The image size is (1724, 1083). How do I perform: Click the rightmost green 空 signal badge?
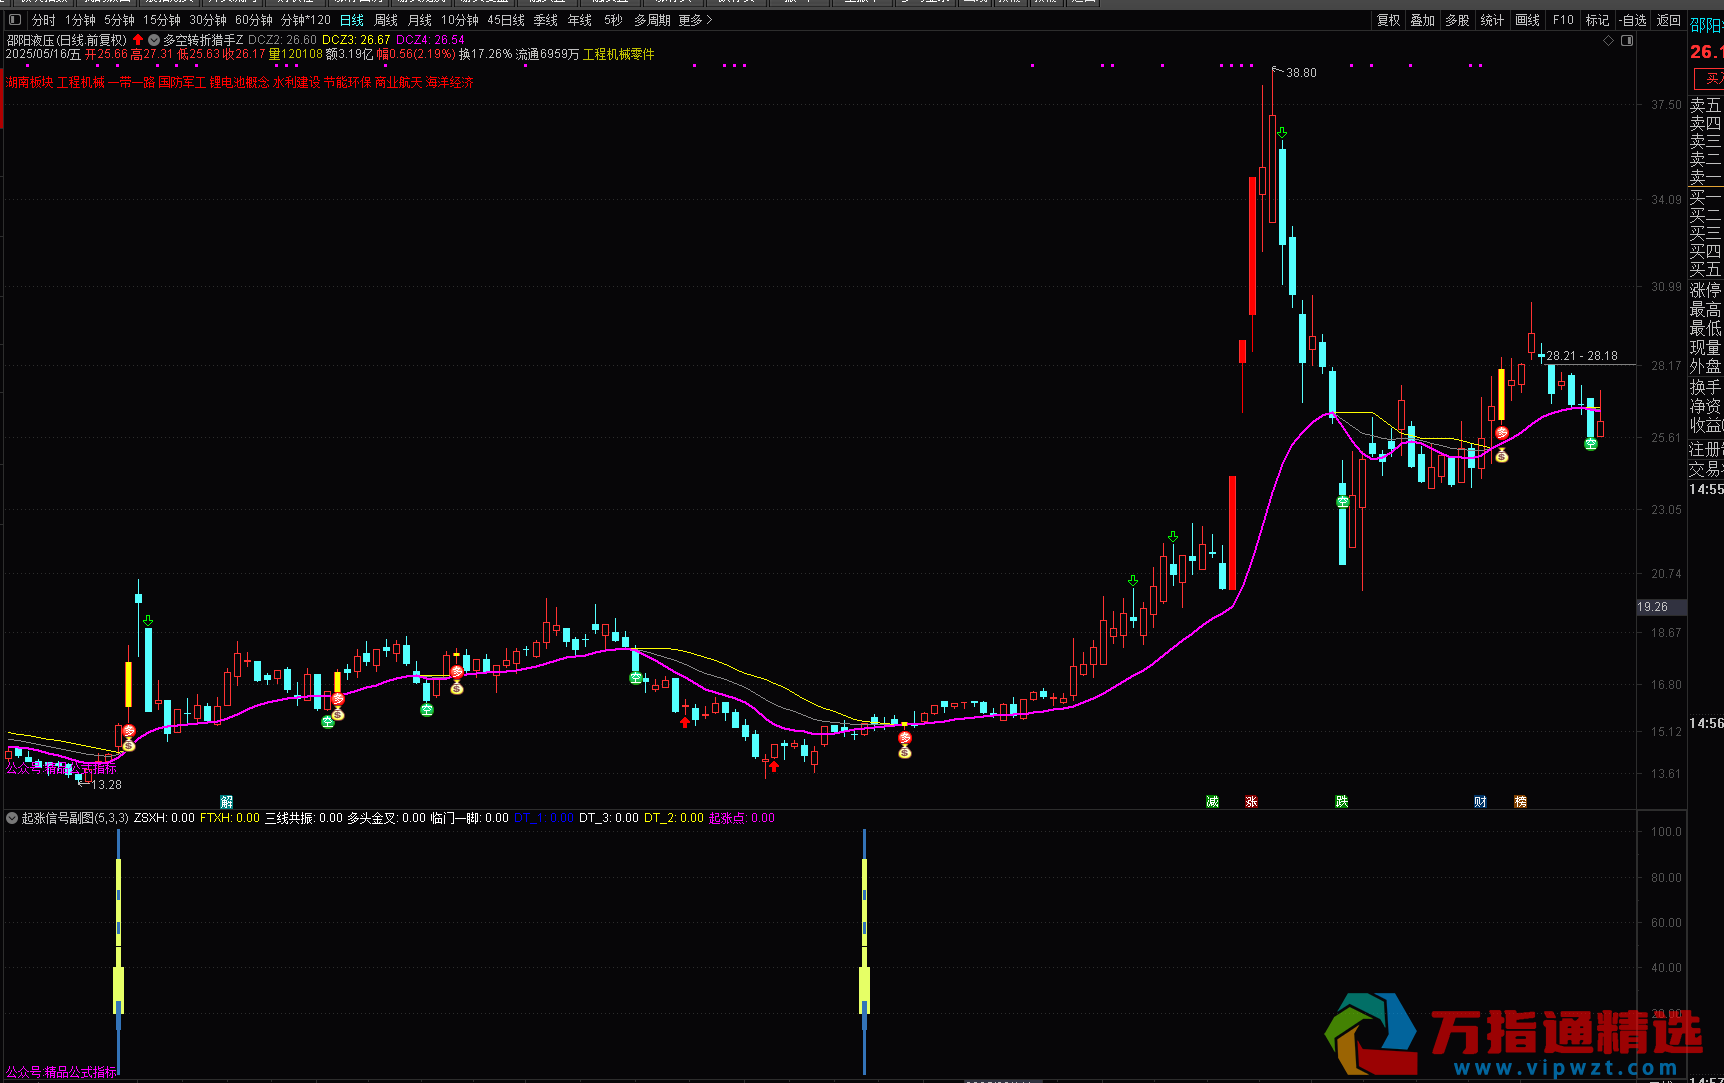click(1591, 444)
